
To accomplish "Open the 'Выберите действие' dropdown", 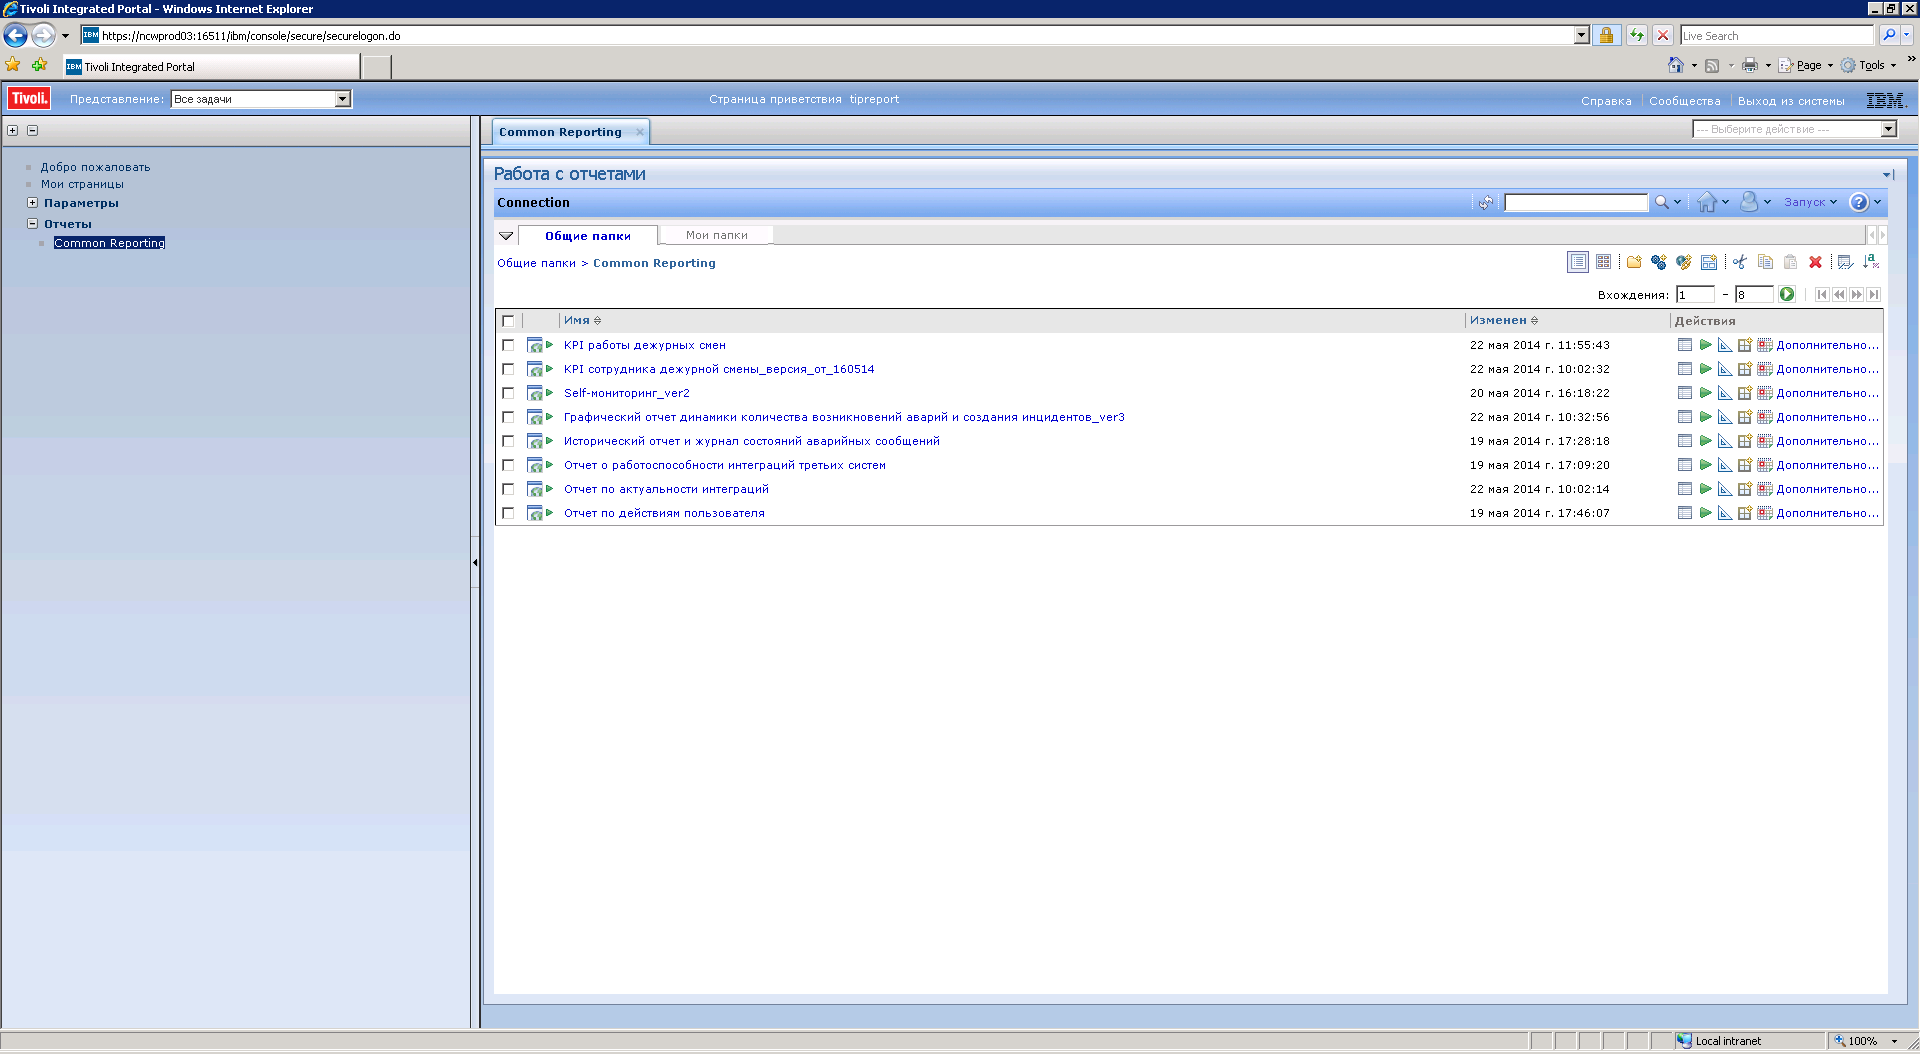I will coord(1794,129).
